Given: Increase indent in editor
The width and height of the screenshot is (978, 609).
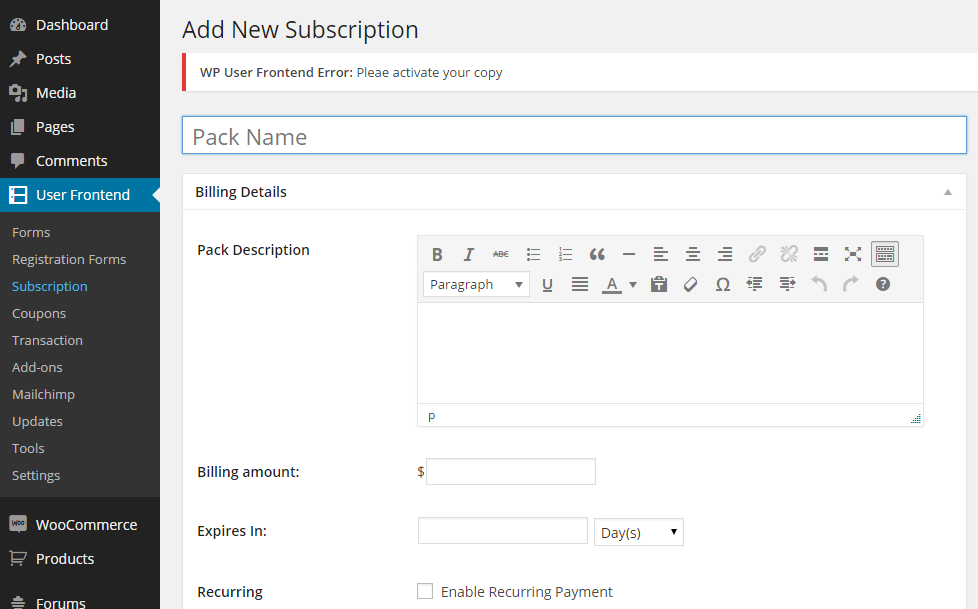Looking at the screenshot, I should [787, 285].
